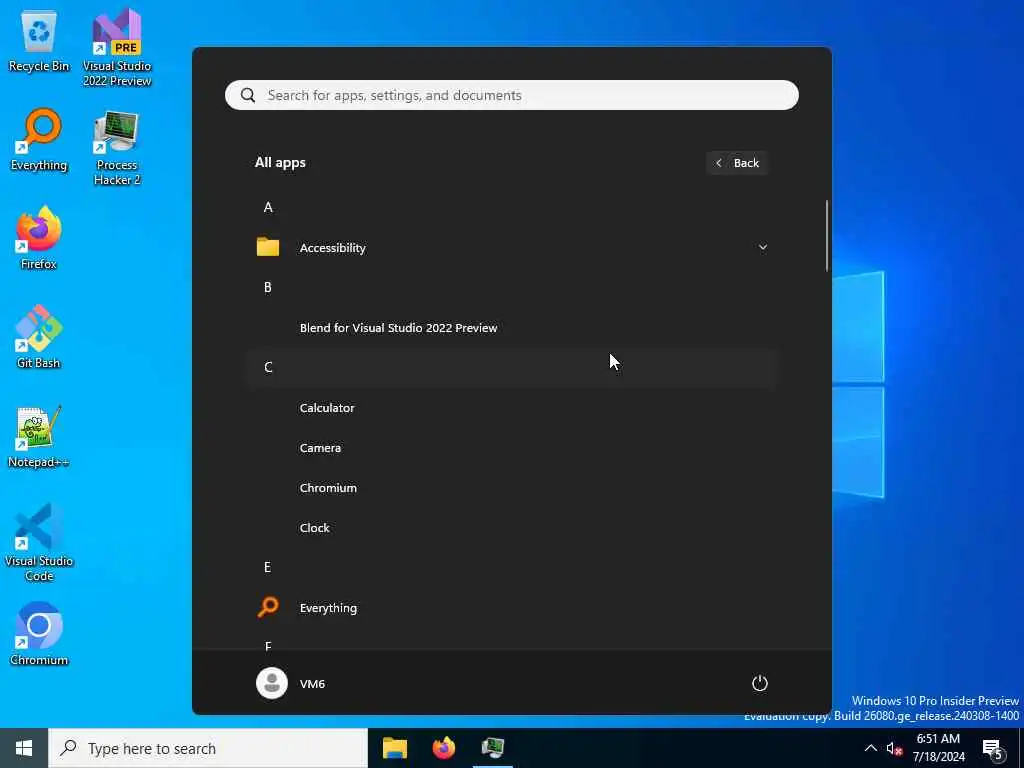Open the Recycle Bin desktop icon
This screenshot has height=768, width=1024.
[x=39, y=42]
